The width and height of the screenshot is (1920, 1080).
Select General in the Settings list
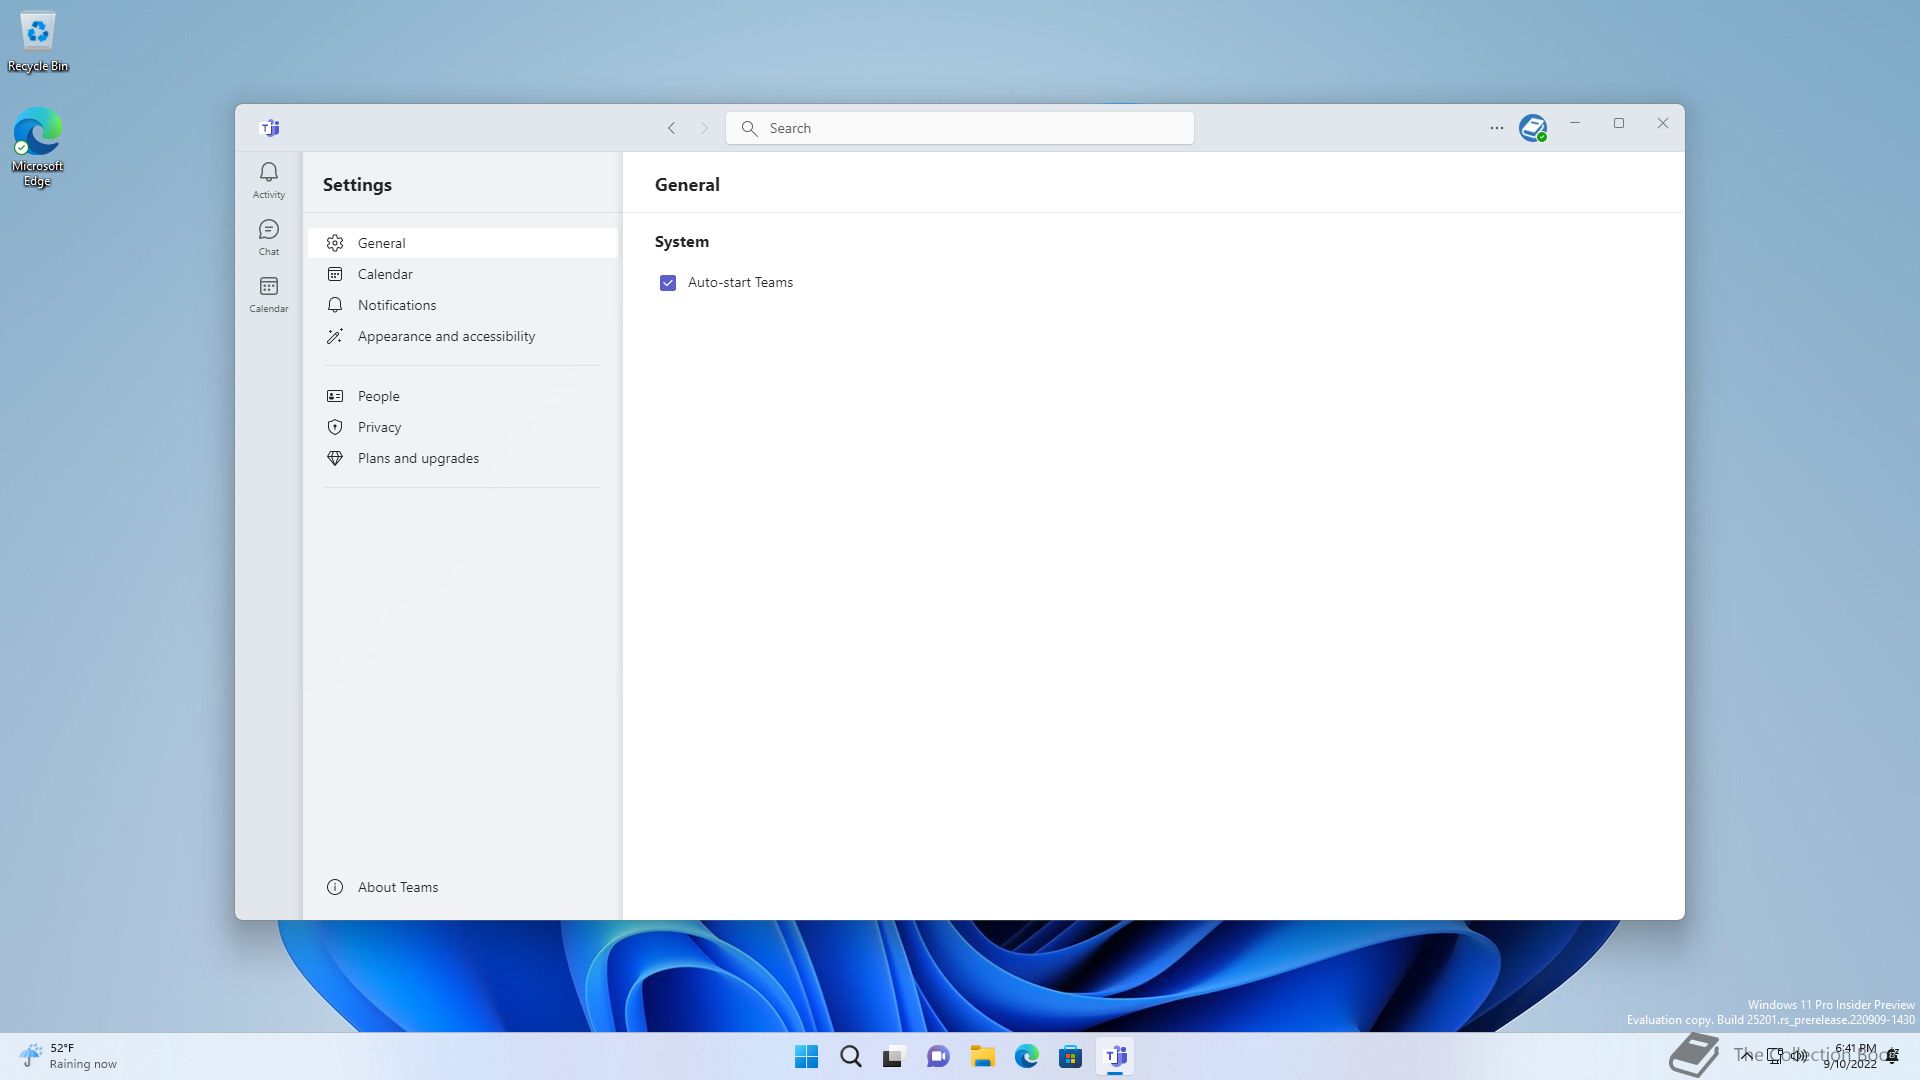coord(462,243)
